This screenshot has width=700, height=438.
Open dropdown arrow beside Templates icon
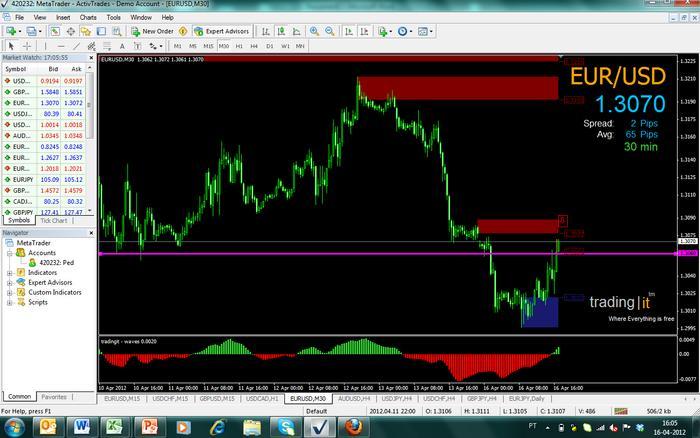coord(431,31)
